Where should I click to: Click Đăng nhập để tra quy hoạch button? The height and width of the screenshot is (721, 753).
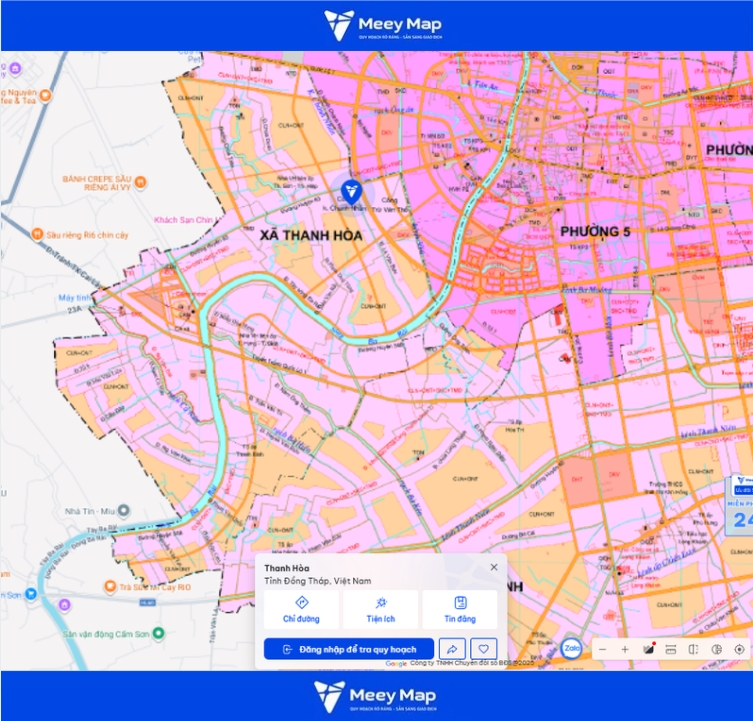click(349, 649)
